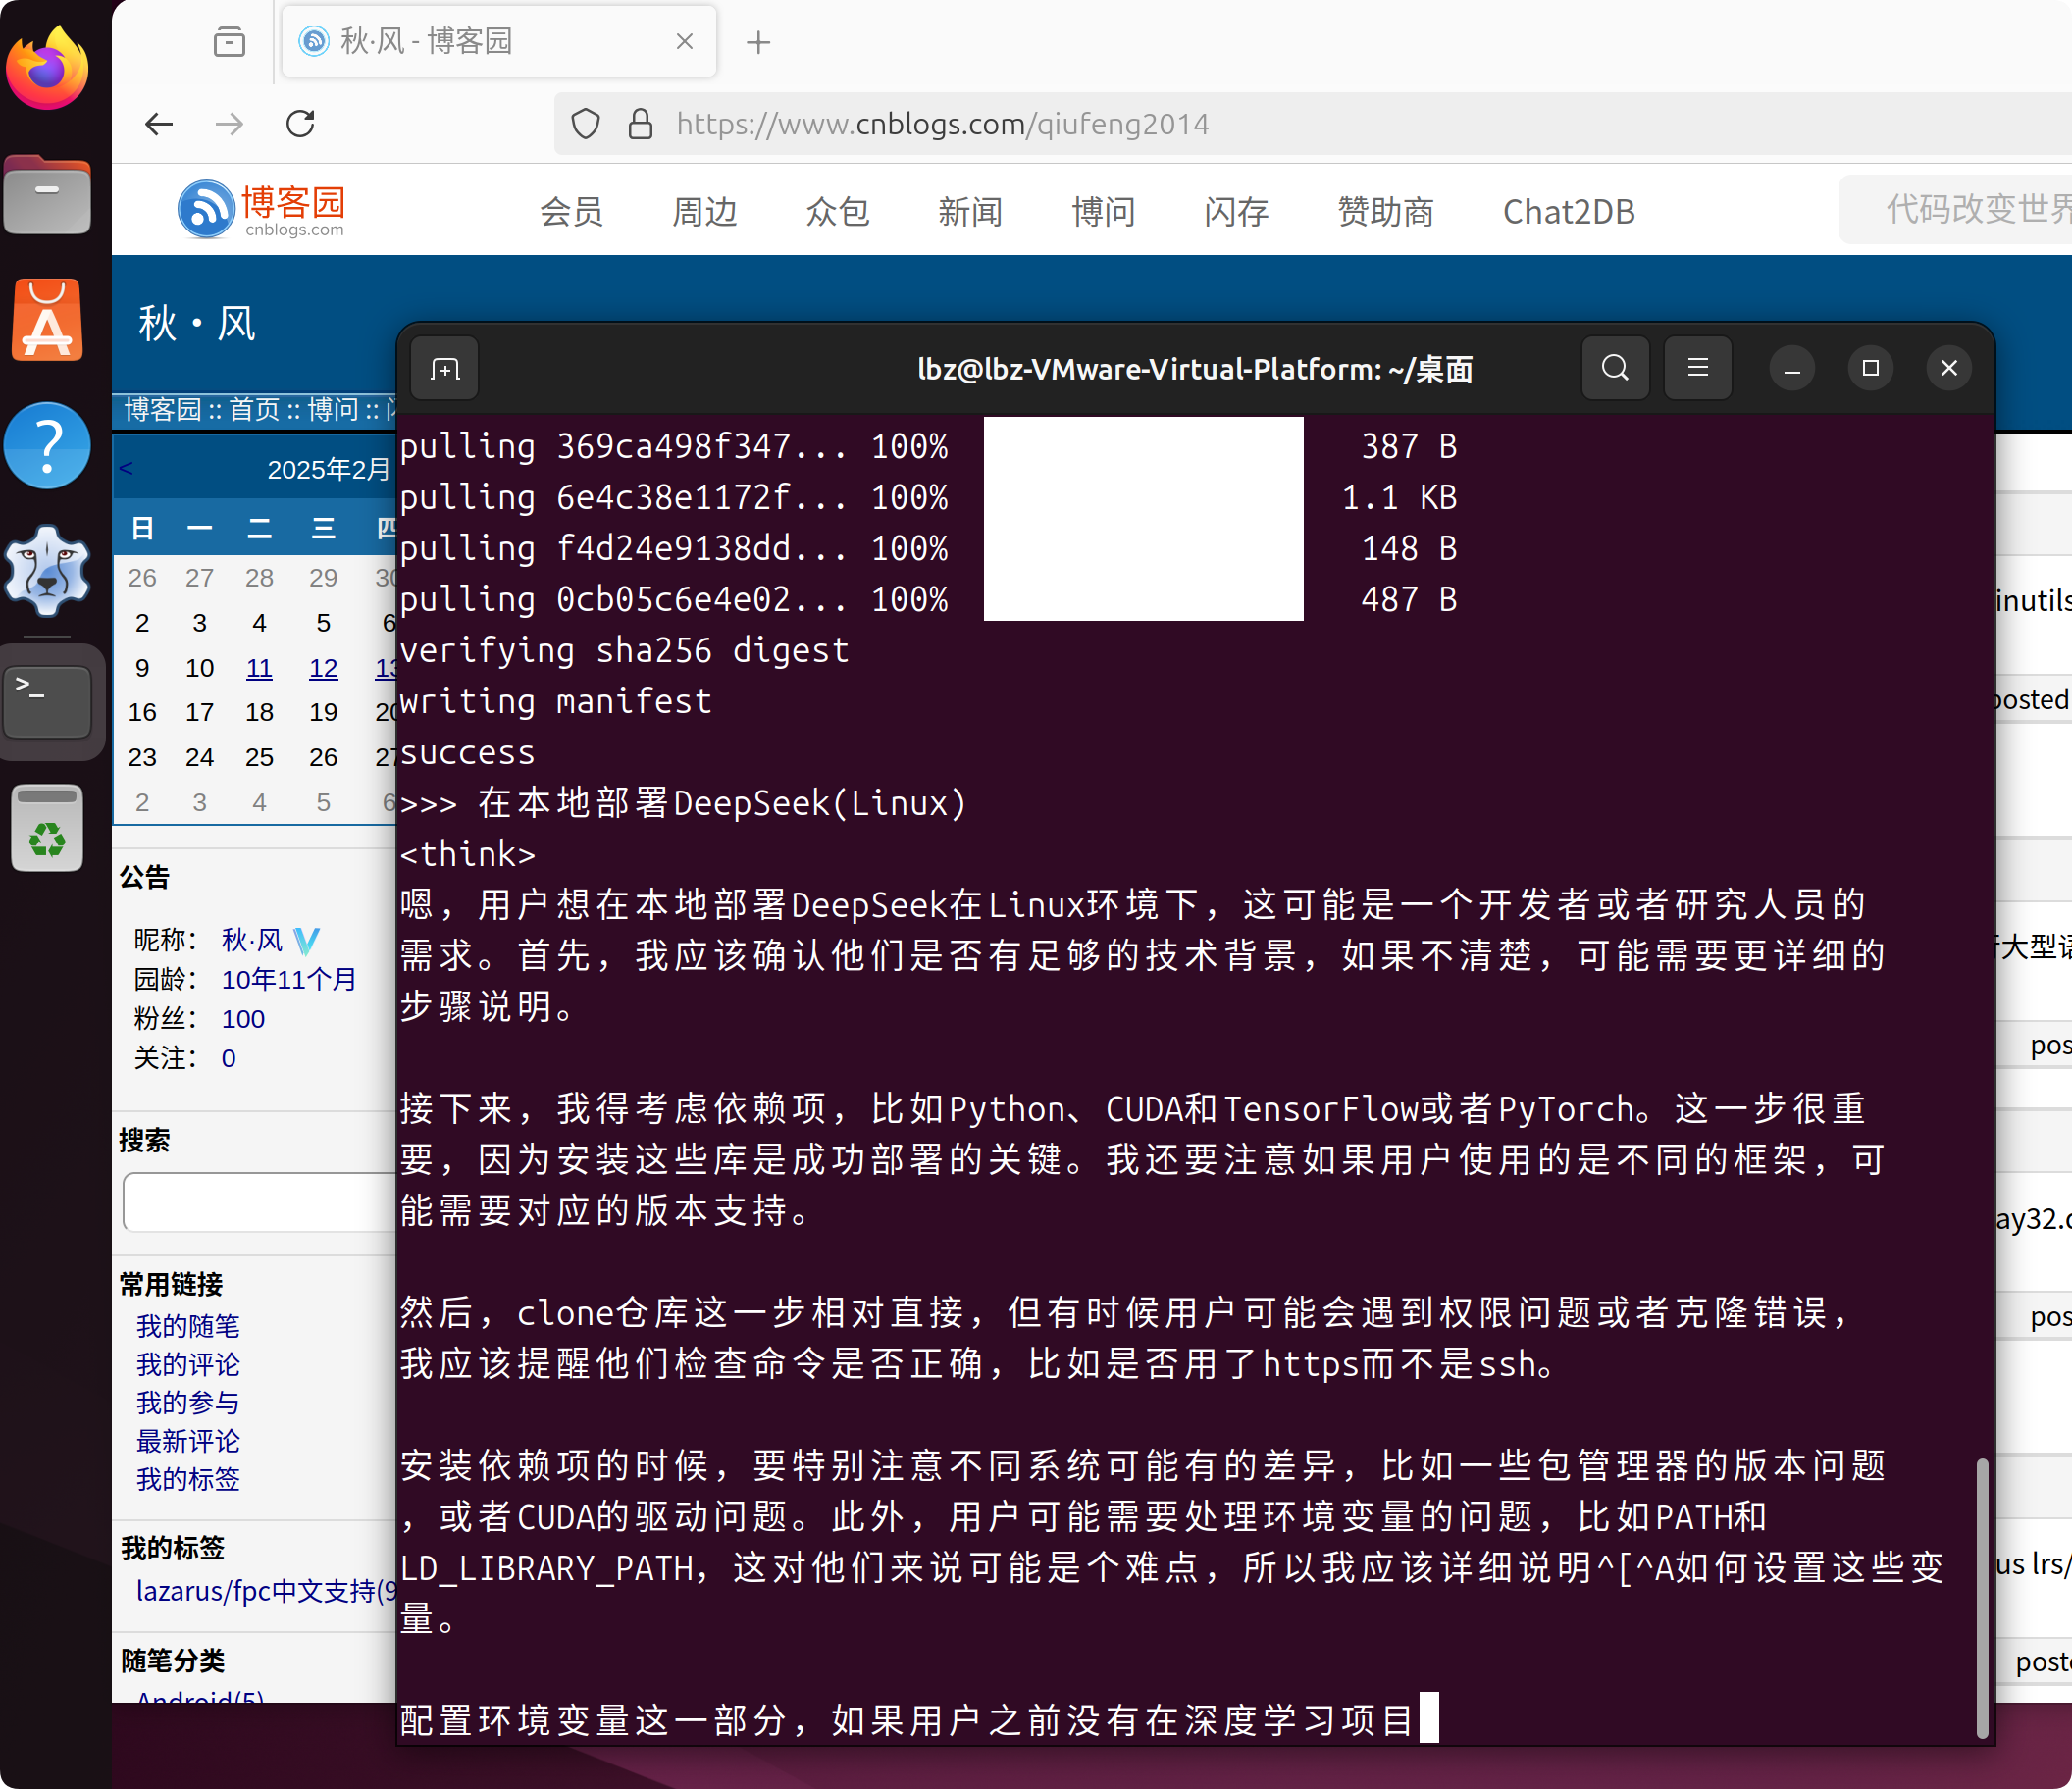Click calendar day 25
2072x1789 pixels.
[x=259, y=757]
